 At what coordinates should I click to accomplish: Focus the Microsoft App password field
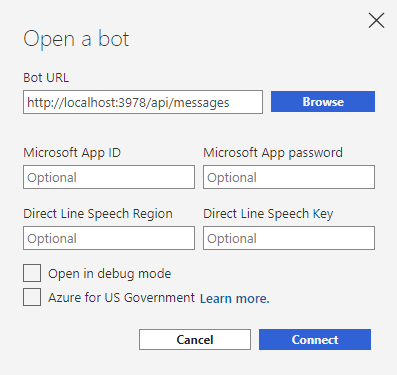pos(289,177)
